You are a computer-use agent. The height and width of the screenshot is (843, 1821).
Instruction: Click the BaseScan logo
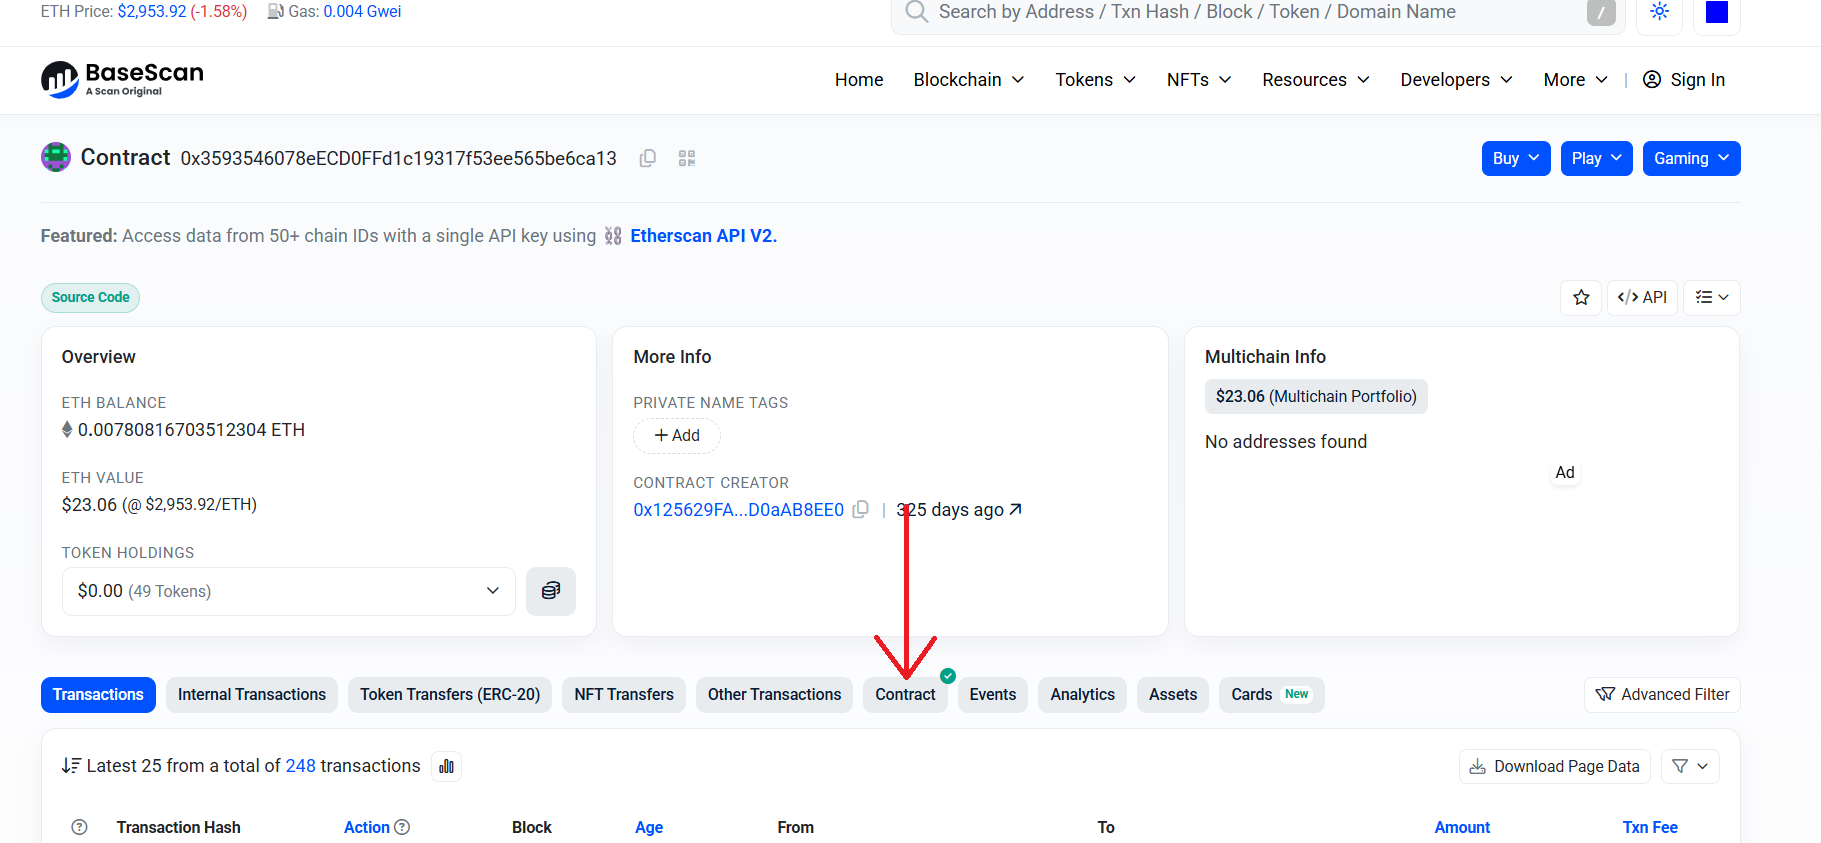coord(122,79)
